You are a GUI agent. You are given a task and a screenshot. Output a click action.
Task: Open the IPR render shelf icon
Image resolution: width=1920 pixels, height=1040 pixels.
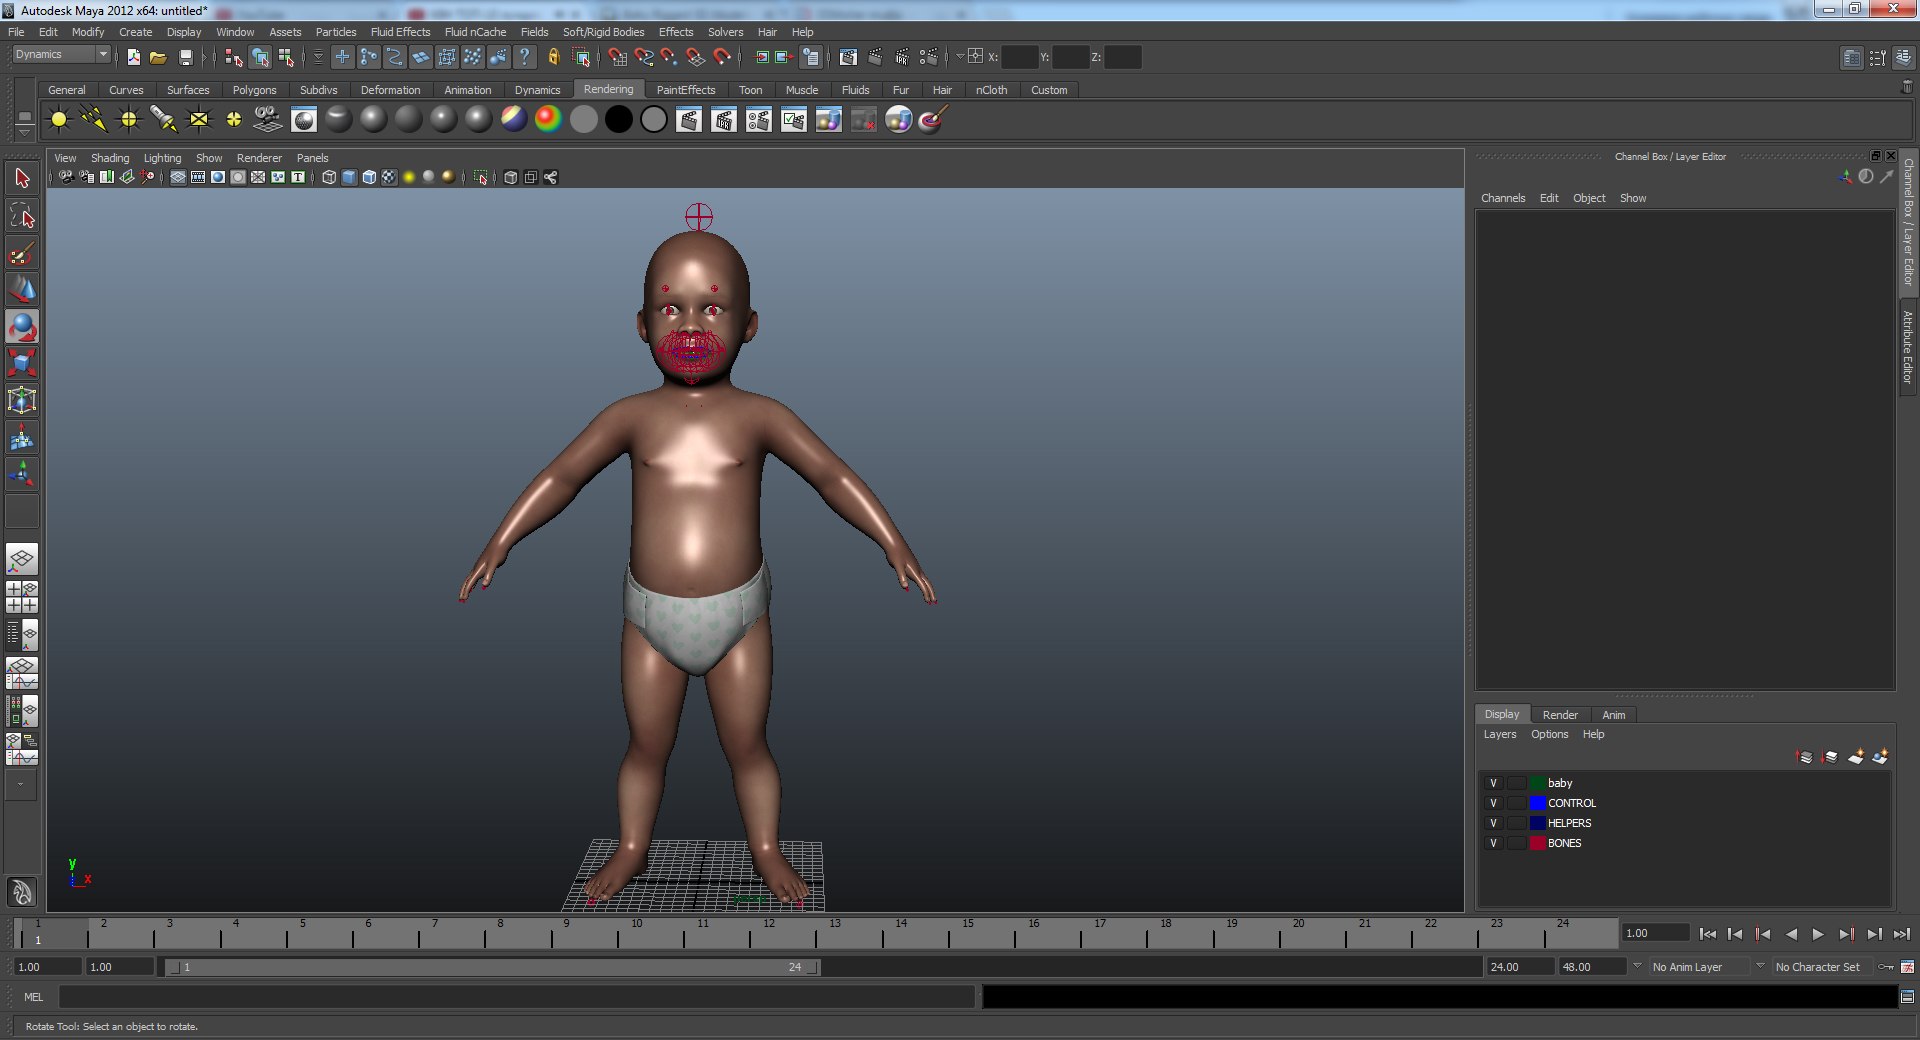pos(724,120)
